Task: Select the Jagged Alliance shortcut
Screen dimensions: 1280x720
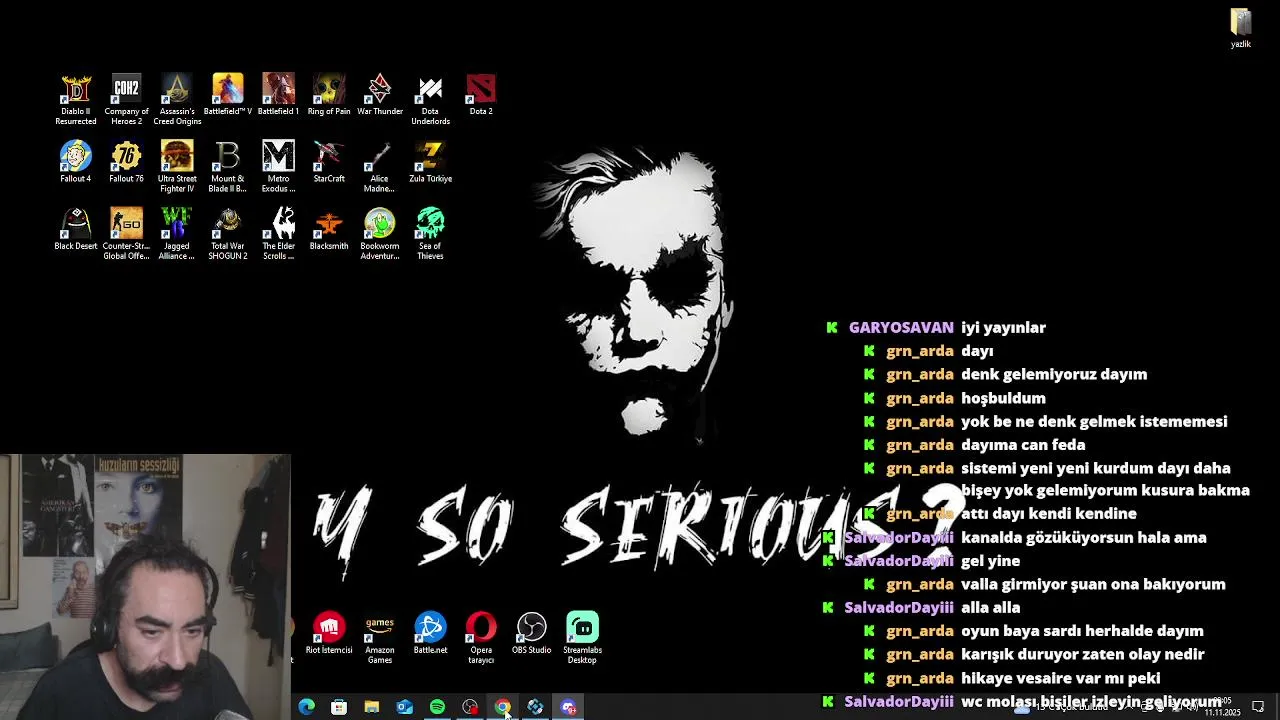Action: tap(177, 234)
